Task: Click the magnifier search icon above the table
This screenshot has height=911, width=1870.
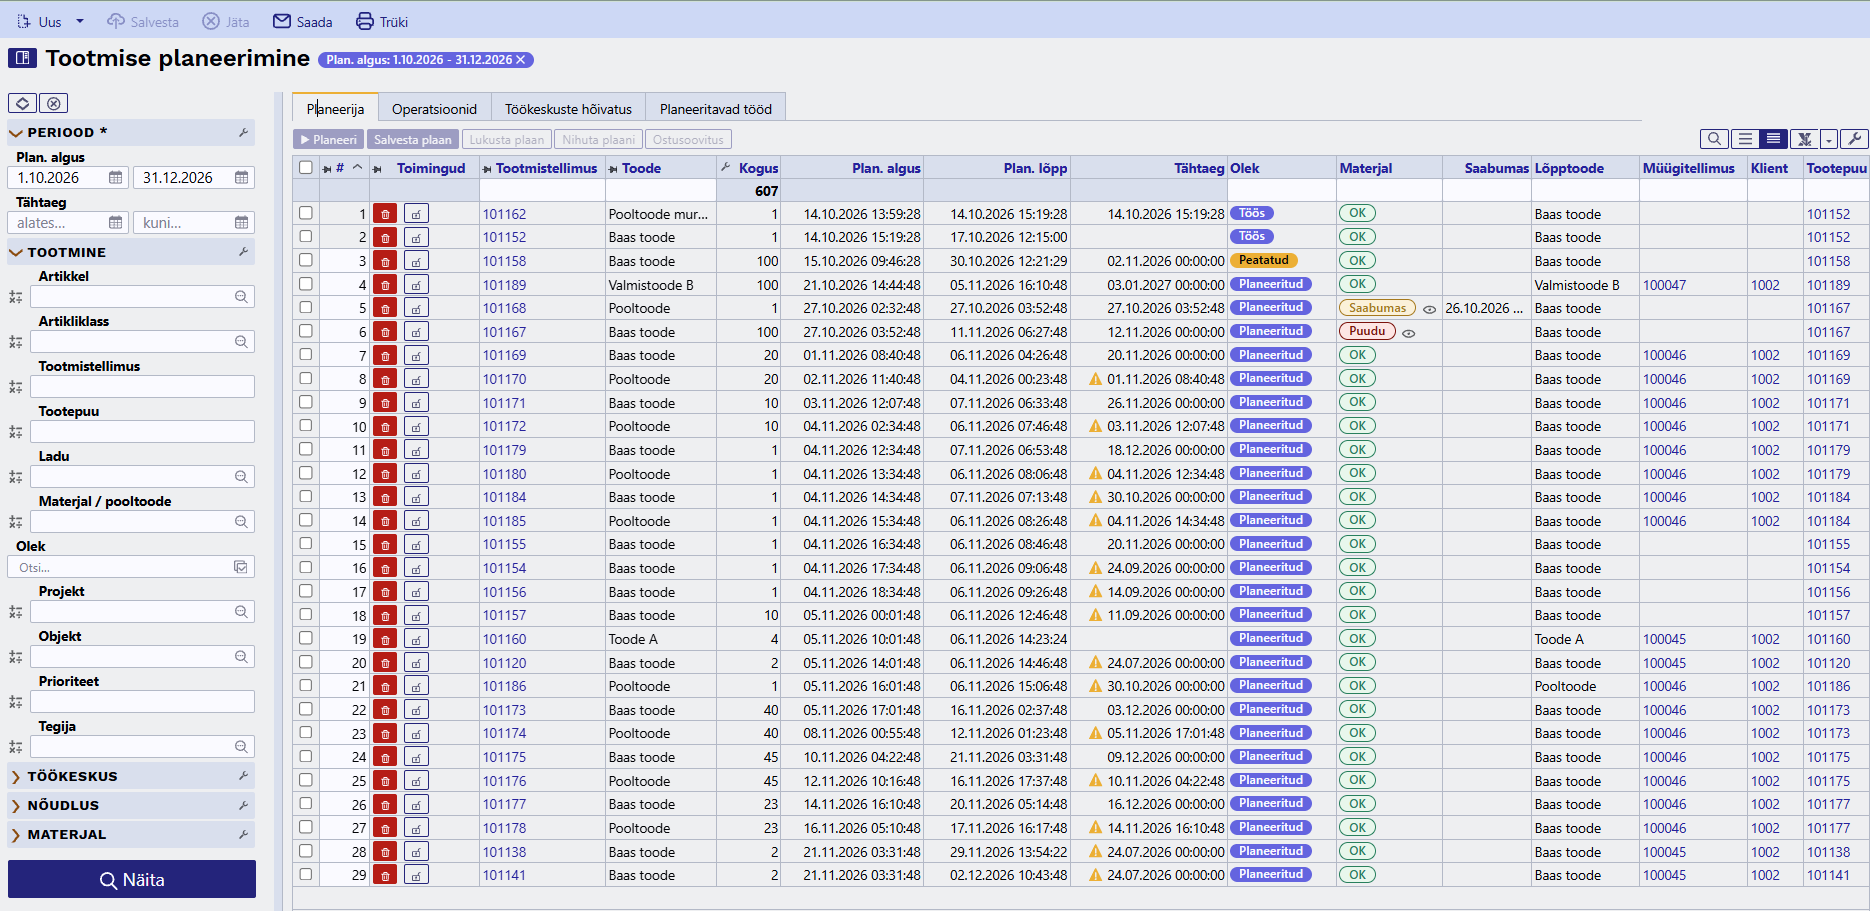Action: [x=1714, y=139]
